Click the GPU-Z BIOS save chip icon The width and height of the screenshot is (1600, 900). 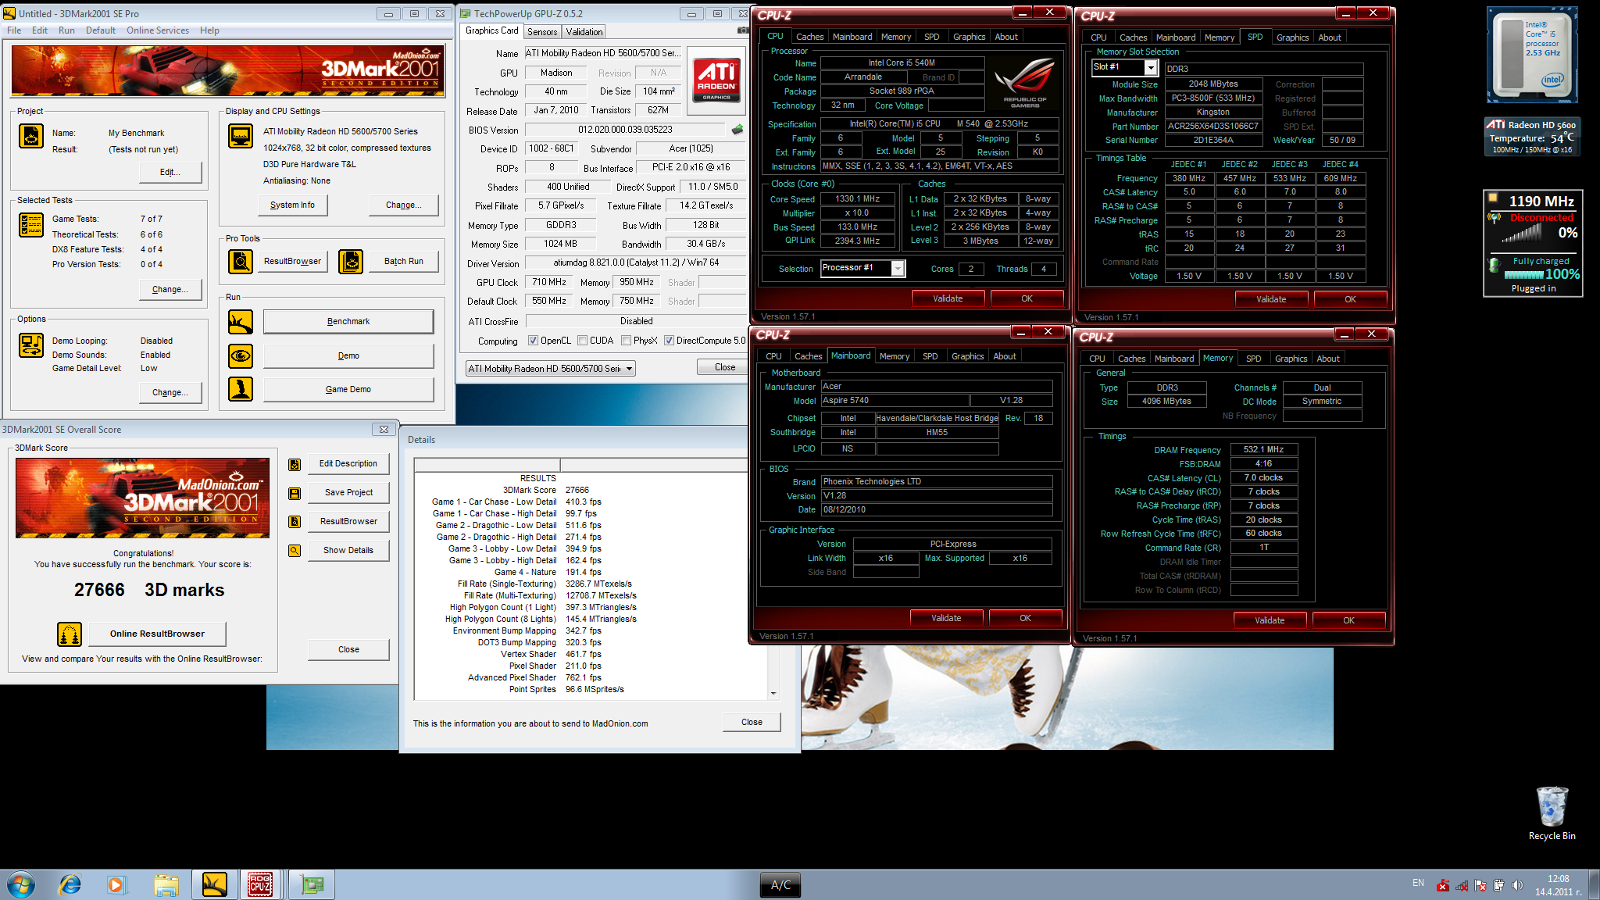pos(738,129)
